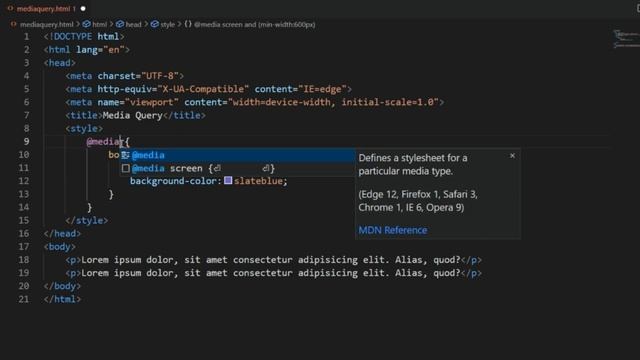Click the charset="UTF-8" meta on line 4

coord(138,76)
